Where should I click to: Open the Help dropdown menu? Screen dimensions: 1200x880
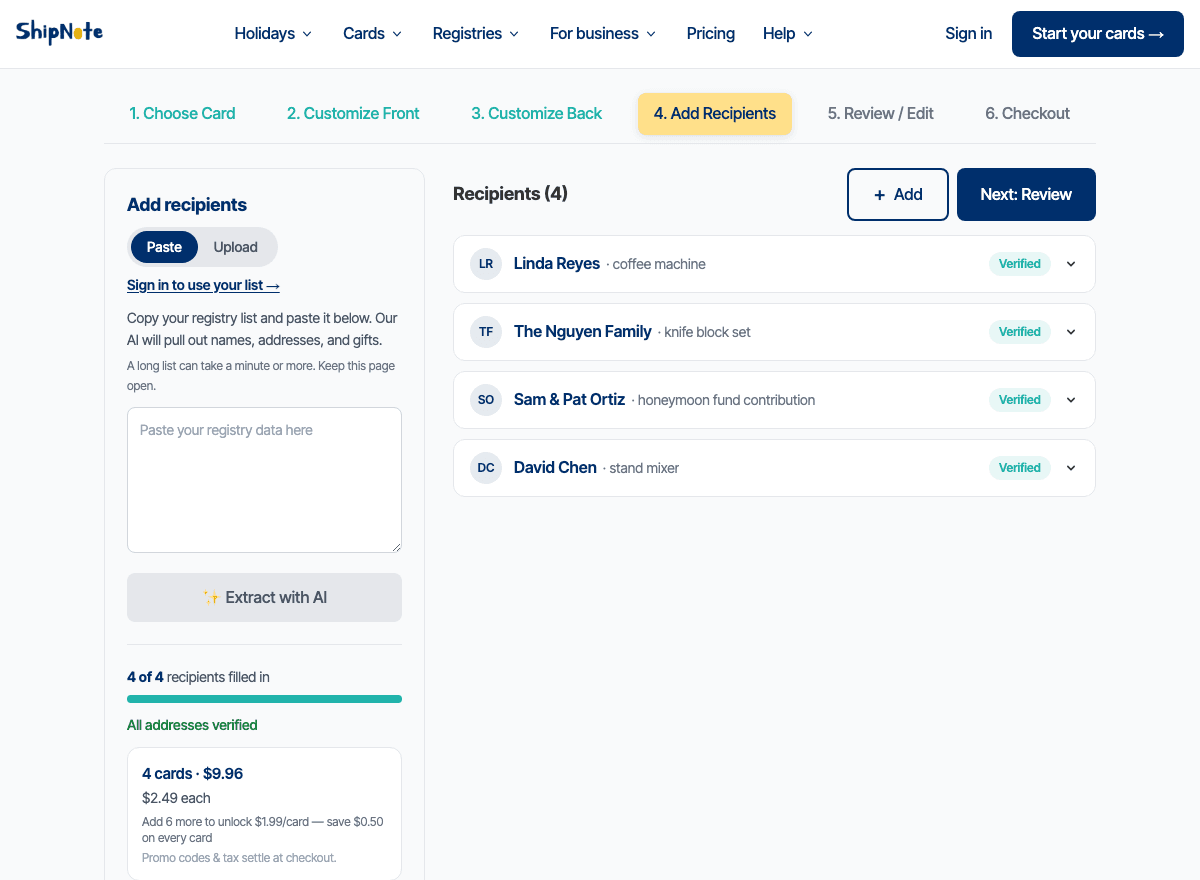point(788,33)
